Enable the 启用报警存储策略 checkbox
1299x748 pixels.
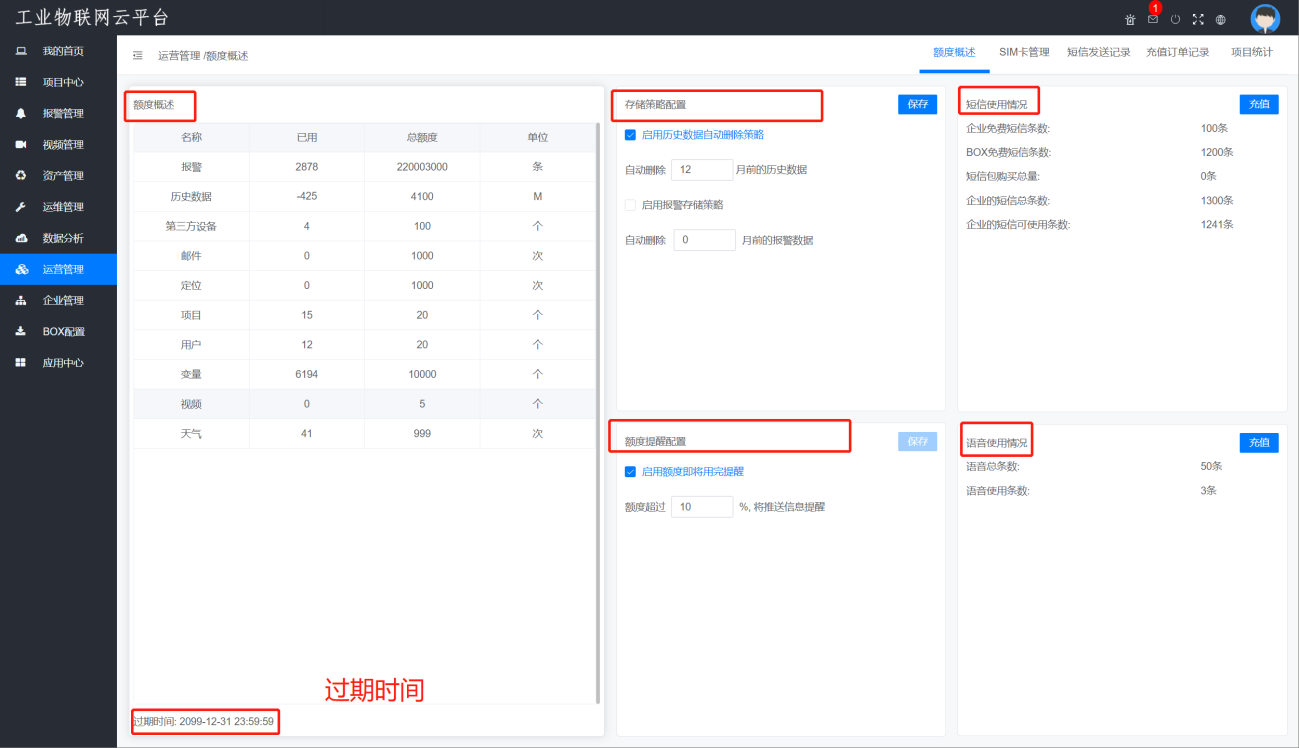pyautogui.click(x=630, y=205)
